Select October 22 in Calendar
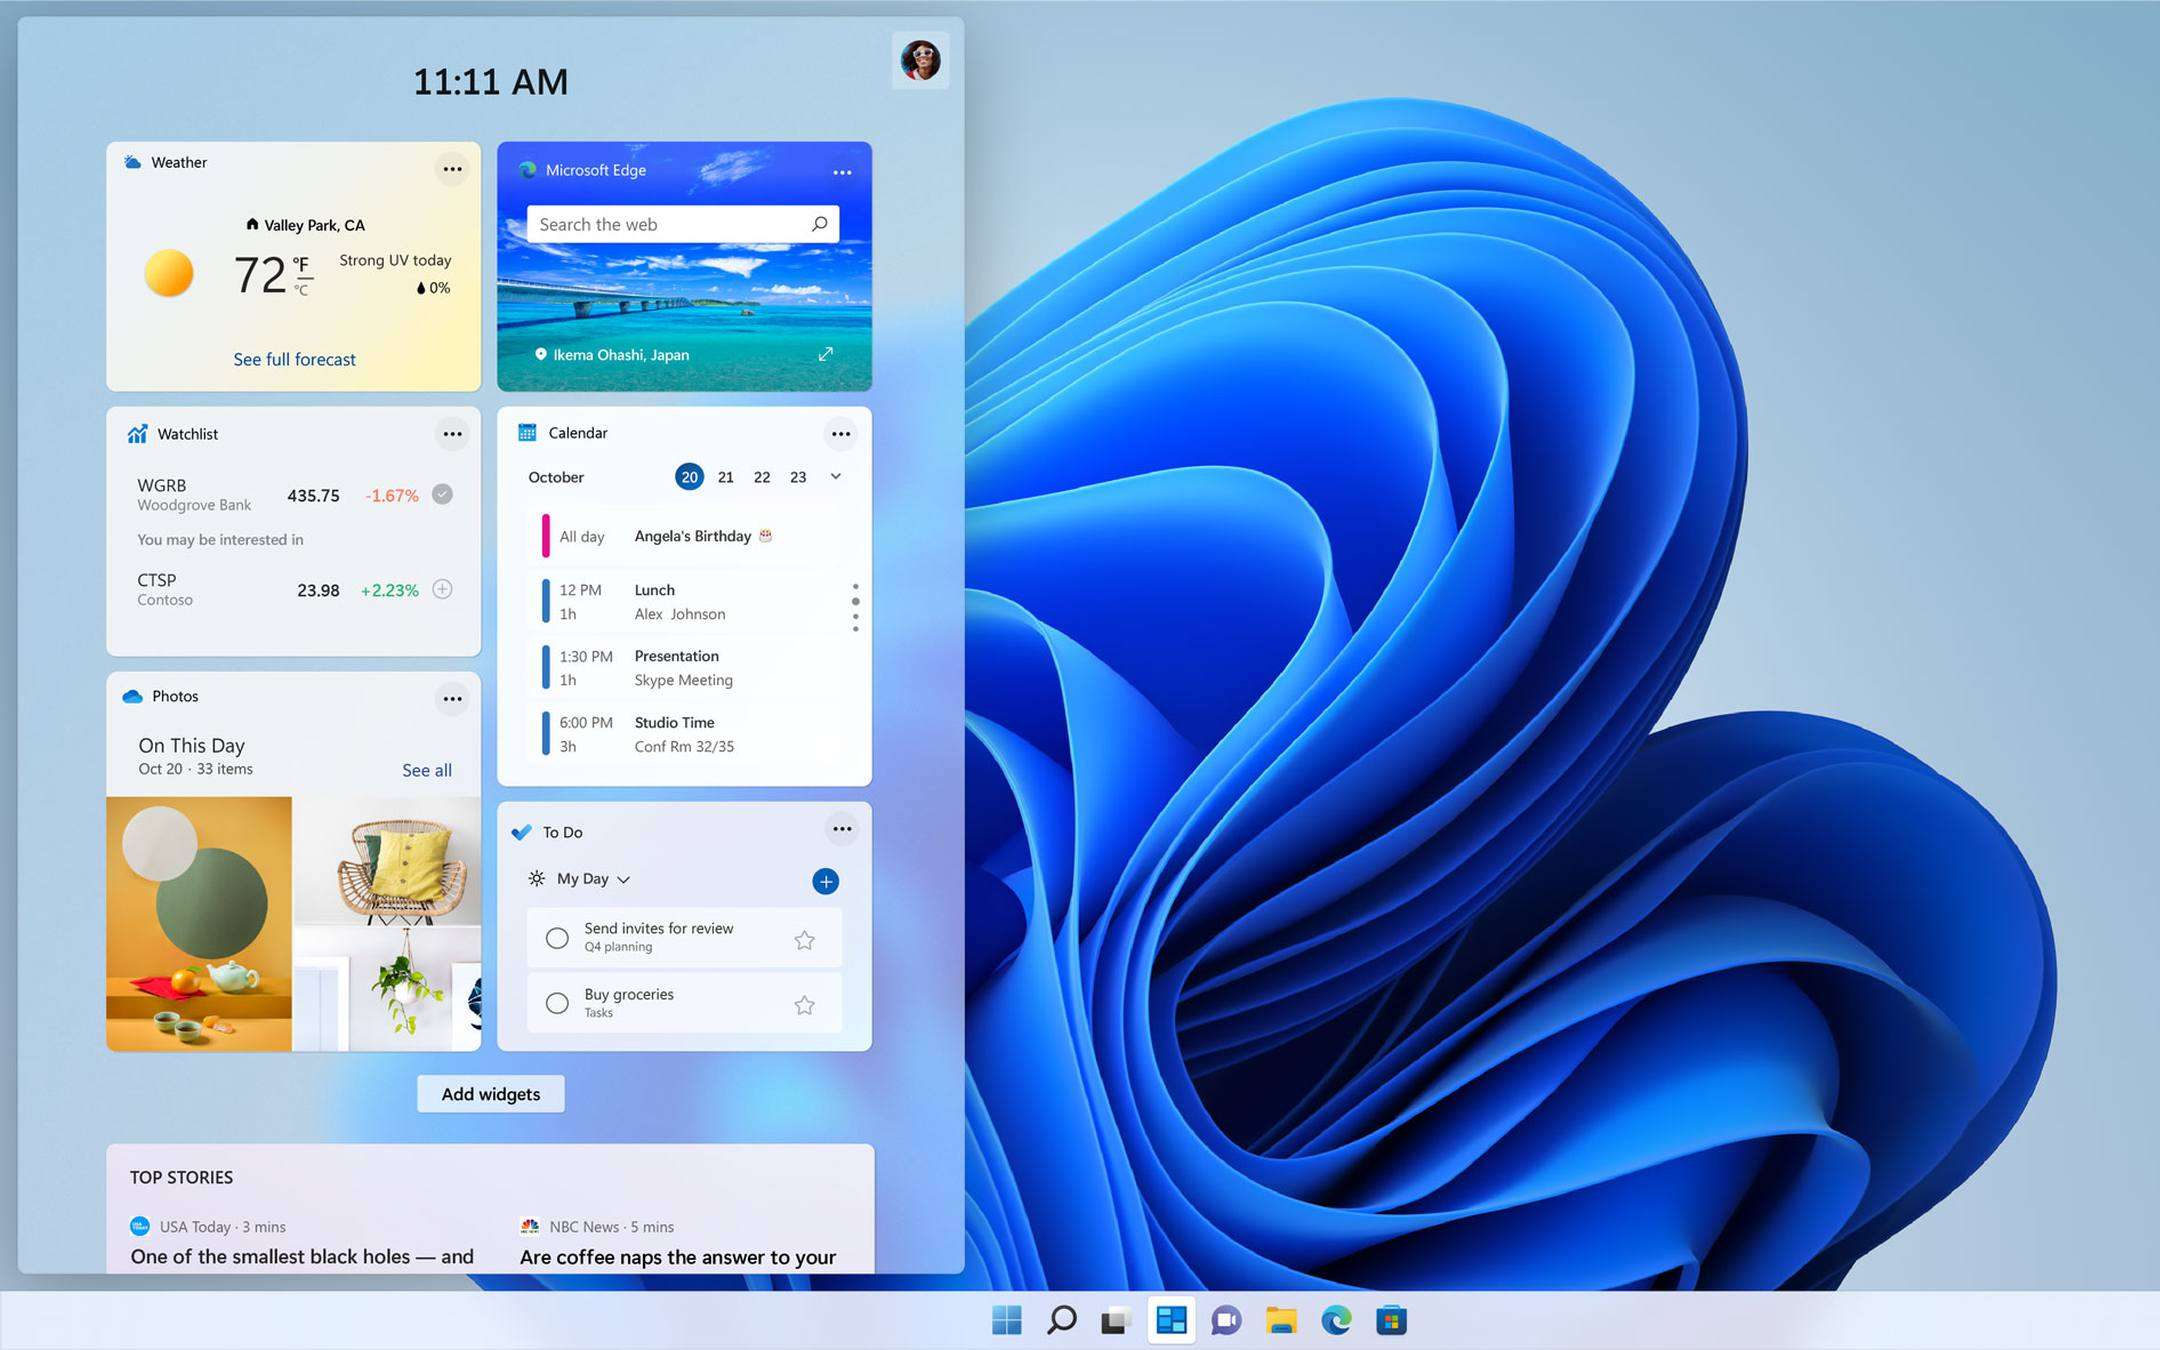Image resolution: width=2160 pixels, height=1350 pixels. 762,477
